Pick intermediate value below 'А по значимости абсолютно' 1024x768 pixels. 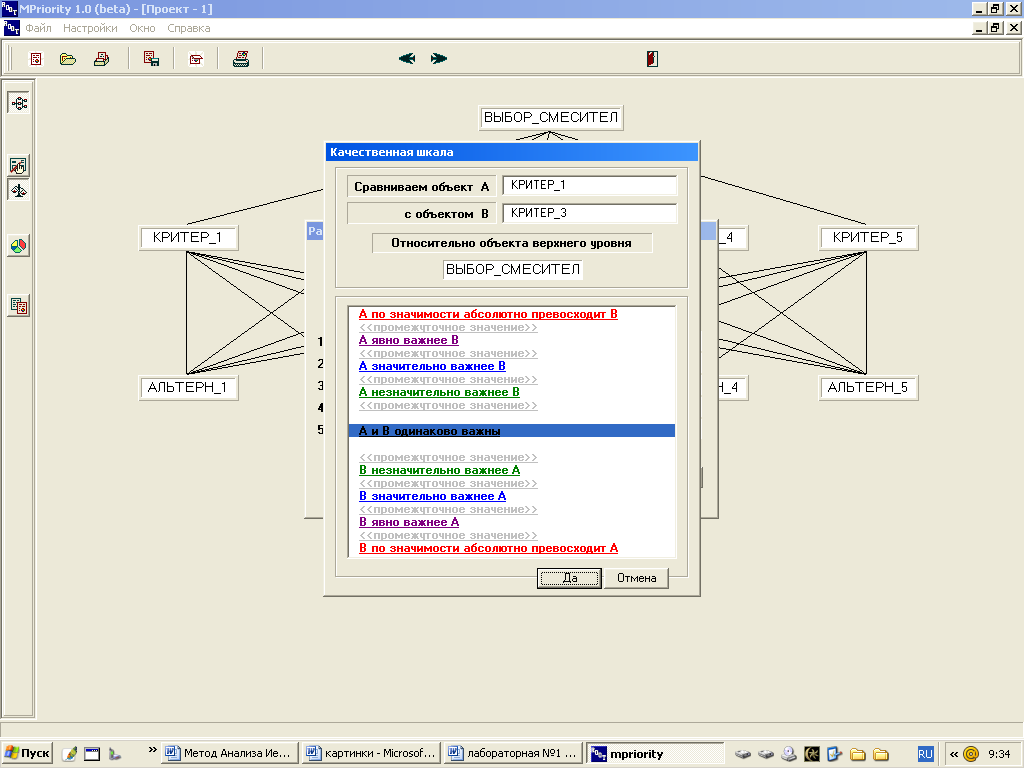448,327
